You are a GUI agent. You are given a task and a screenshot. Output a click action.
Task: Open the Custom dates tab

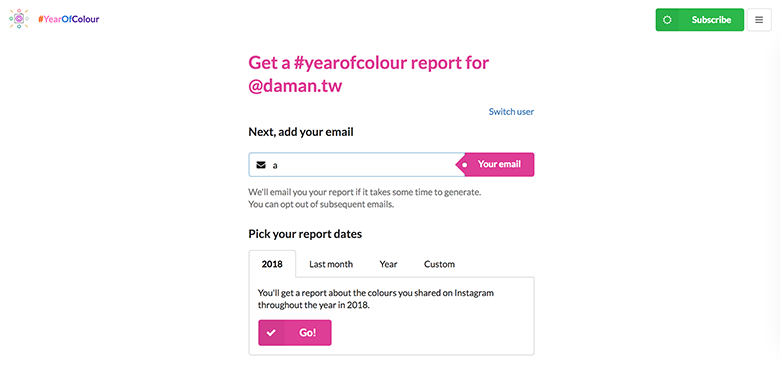click(x=439, y=264)
